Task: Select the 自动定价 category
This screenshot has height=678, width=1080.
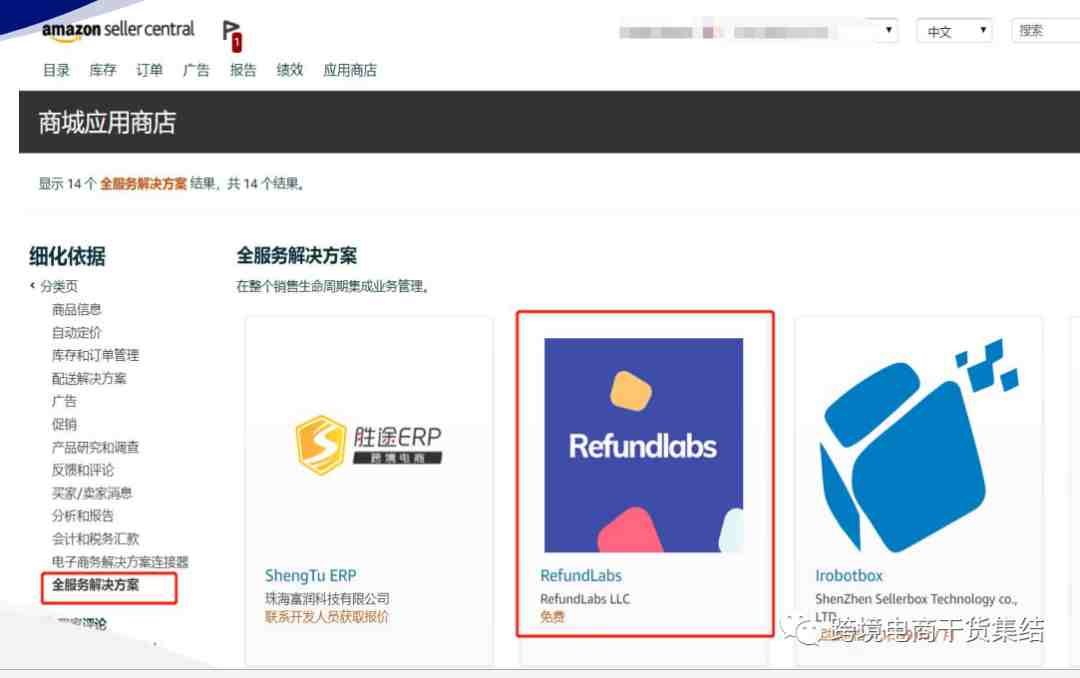Action: pyautogui.click(x=76, y=333)
